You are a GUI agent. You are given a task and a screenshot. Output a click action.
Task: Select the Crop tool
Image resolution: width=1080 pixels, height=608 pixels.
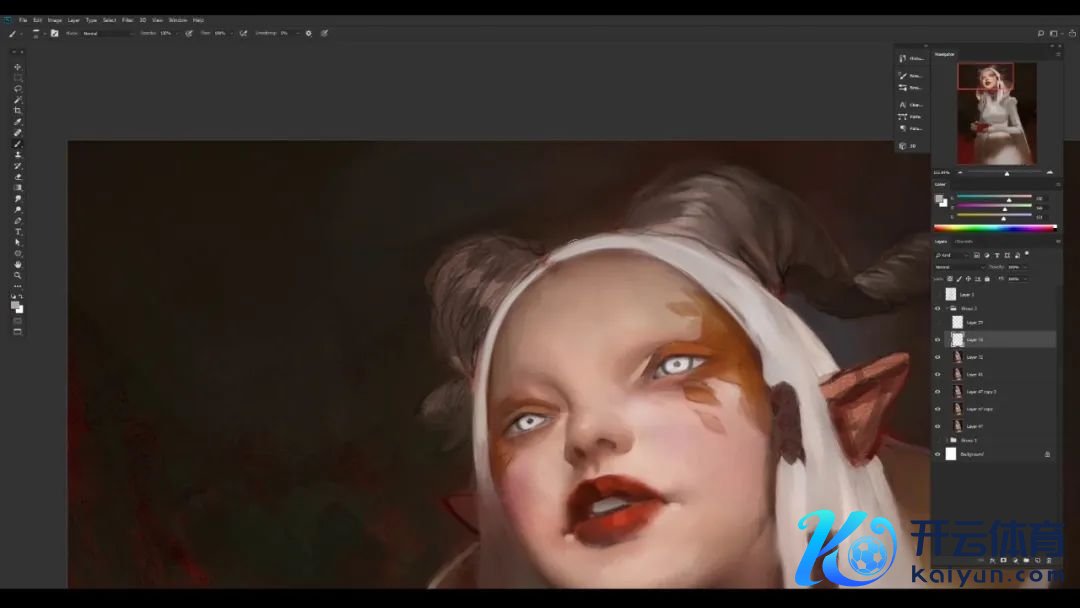(x=18, y=111)
